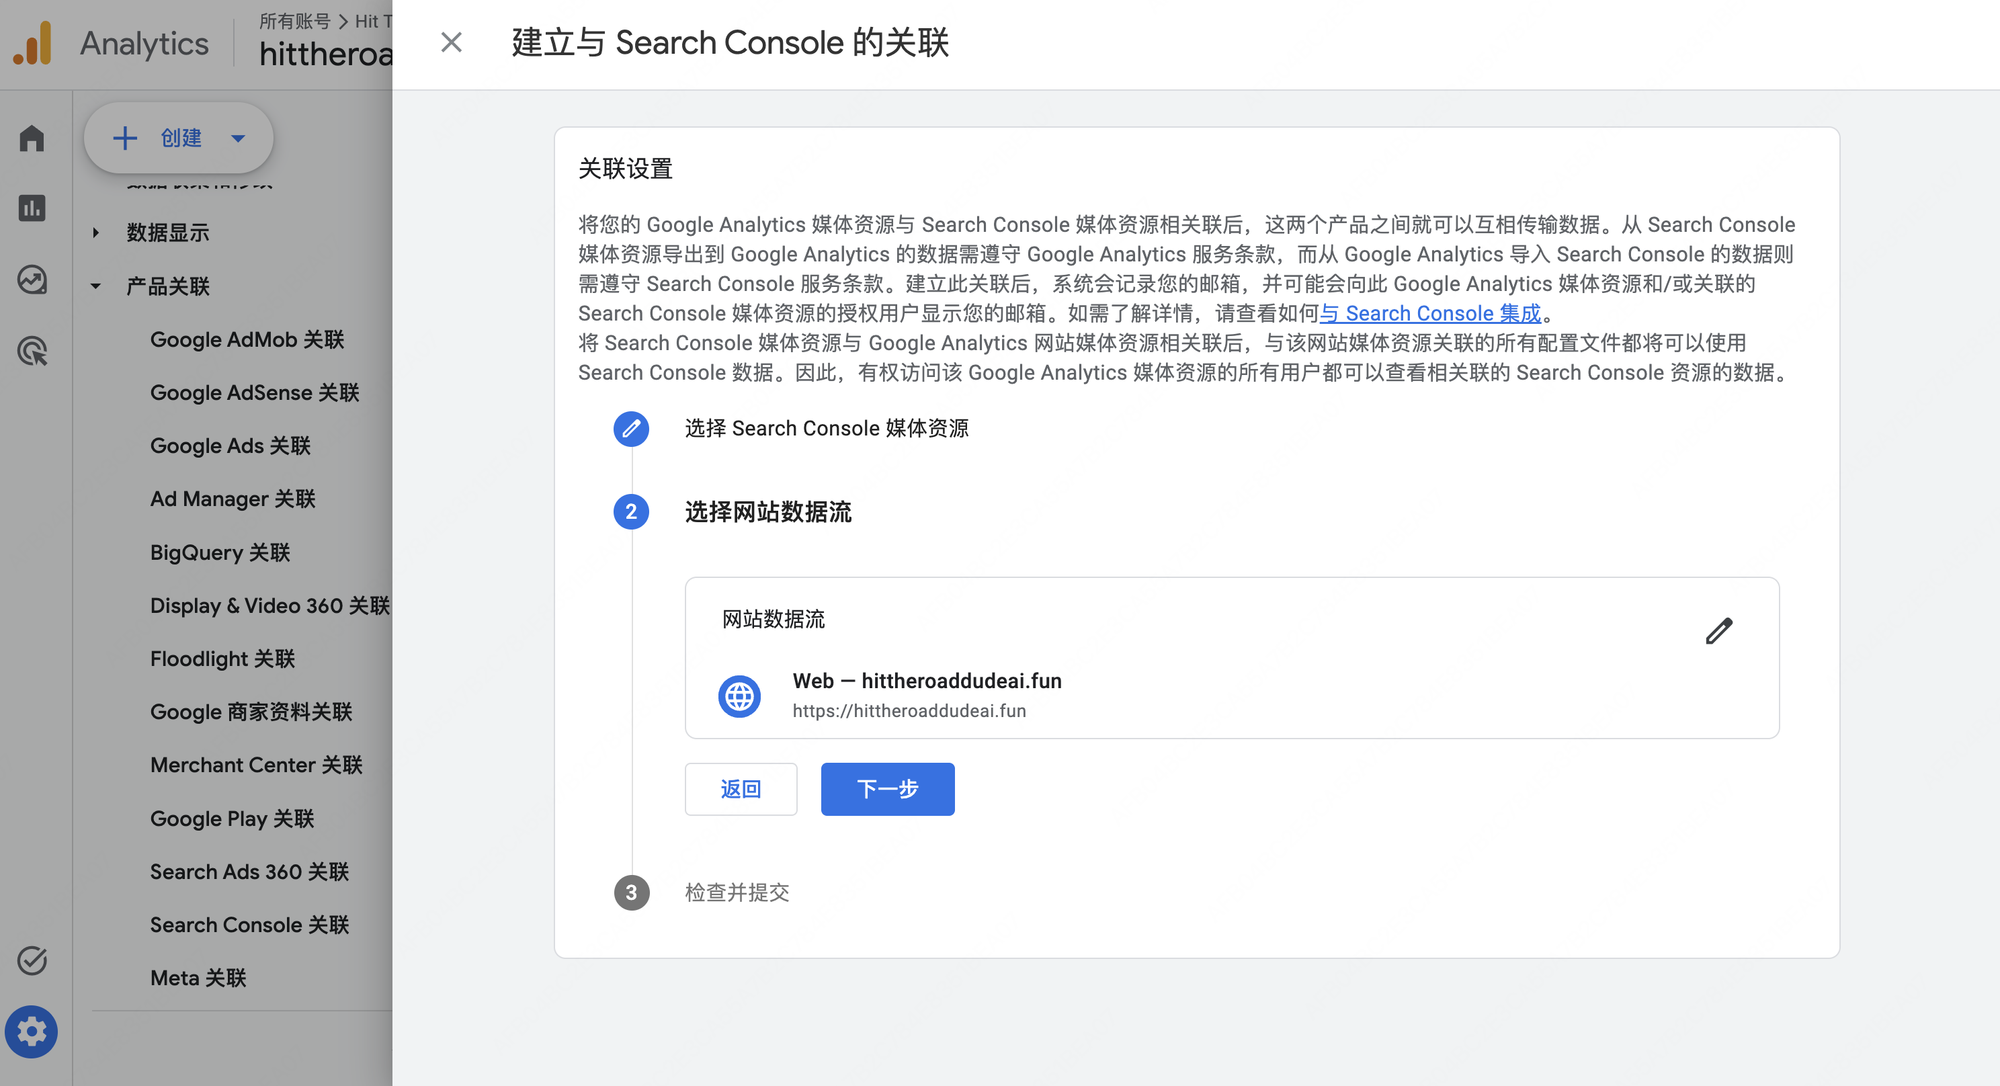The height and width of the screenshot is (1086, 2000).
Task: Click the 检查并提交 step label
Action: (x=737, y=893)
